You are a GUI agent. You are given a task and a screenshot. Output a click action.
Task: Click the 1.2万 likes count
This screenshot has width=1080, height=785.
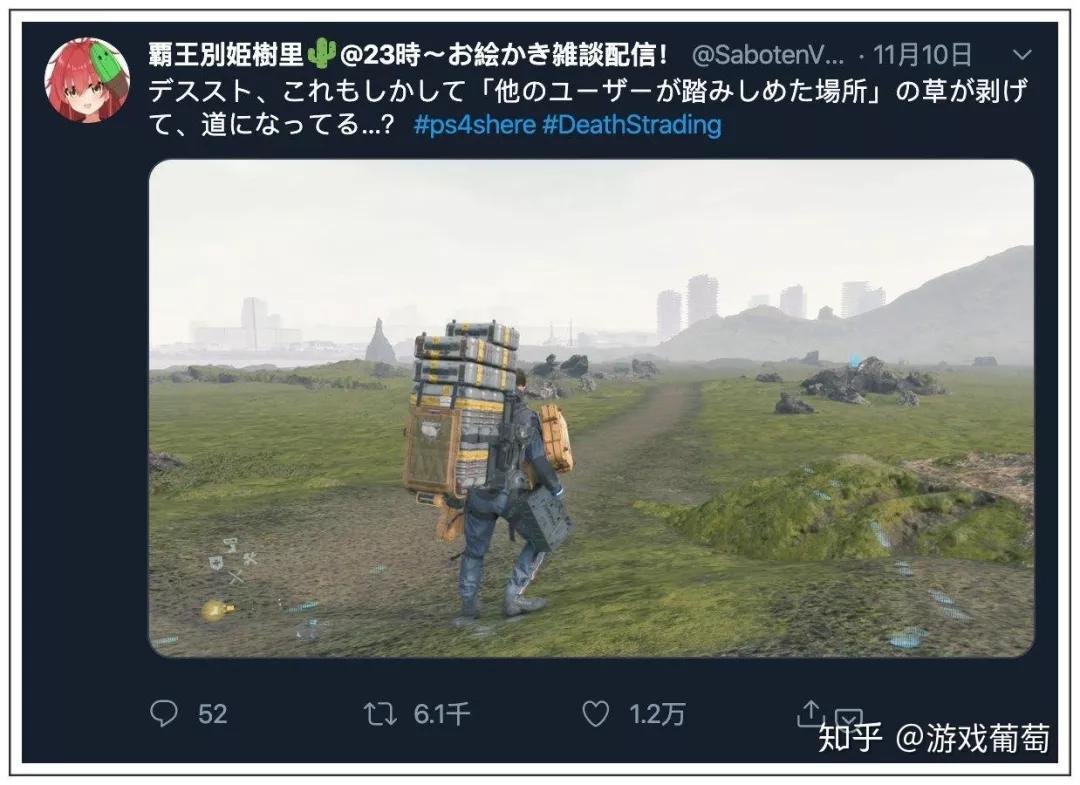click(657, 714)
